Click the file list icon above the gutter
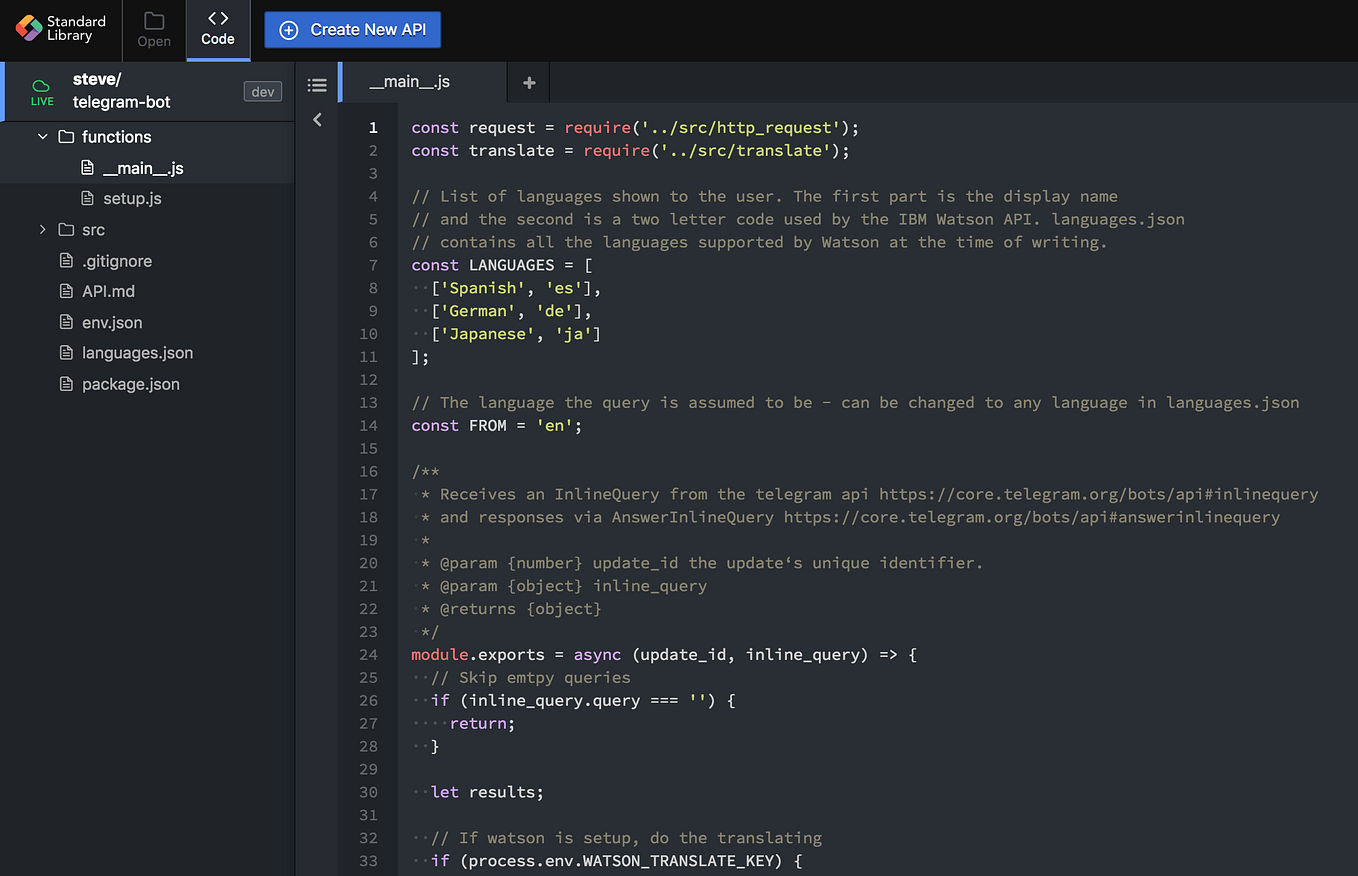Screen dimensions: 1358x876 pos(317,85)
